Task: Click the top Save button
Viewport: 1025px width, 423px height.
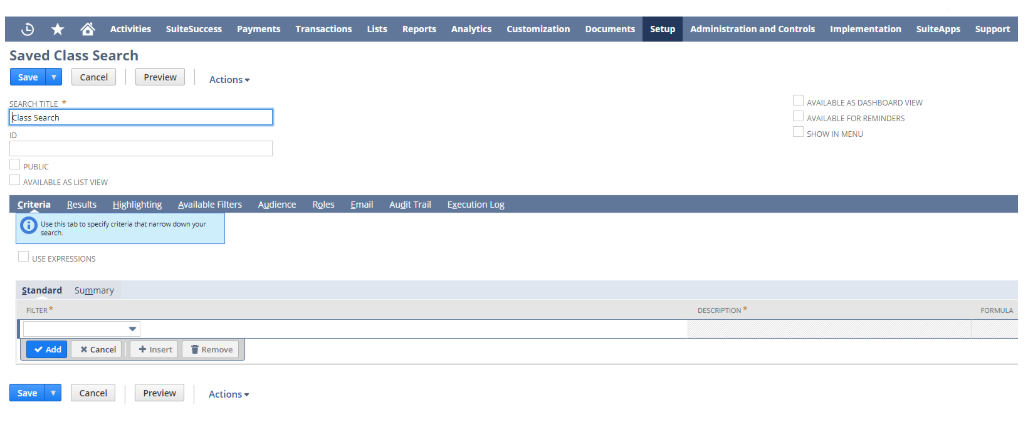Action: click(x=27, y=77)
